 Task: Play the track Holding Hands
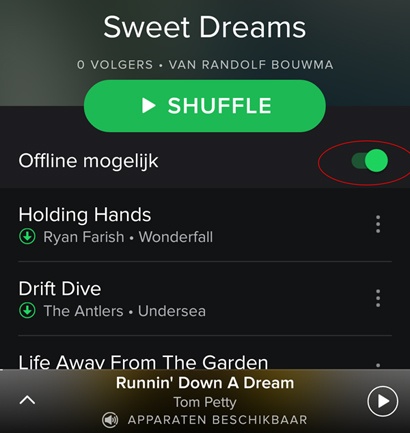tap(85, 214)
